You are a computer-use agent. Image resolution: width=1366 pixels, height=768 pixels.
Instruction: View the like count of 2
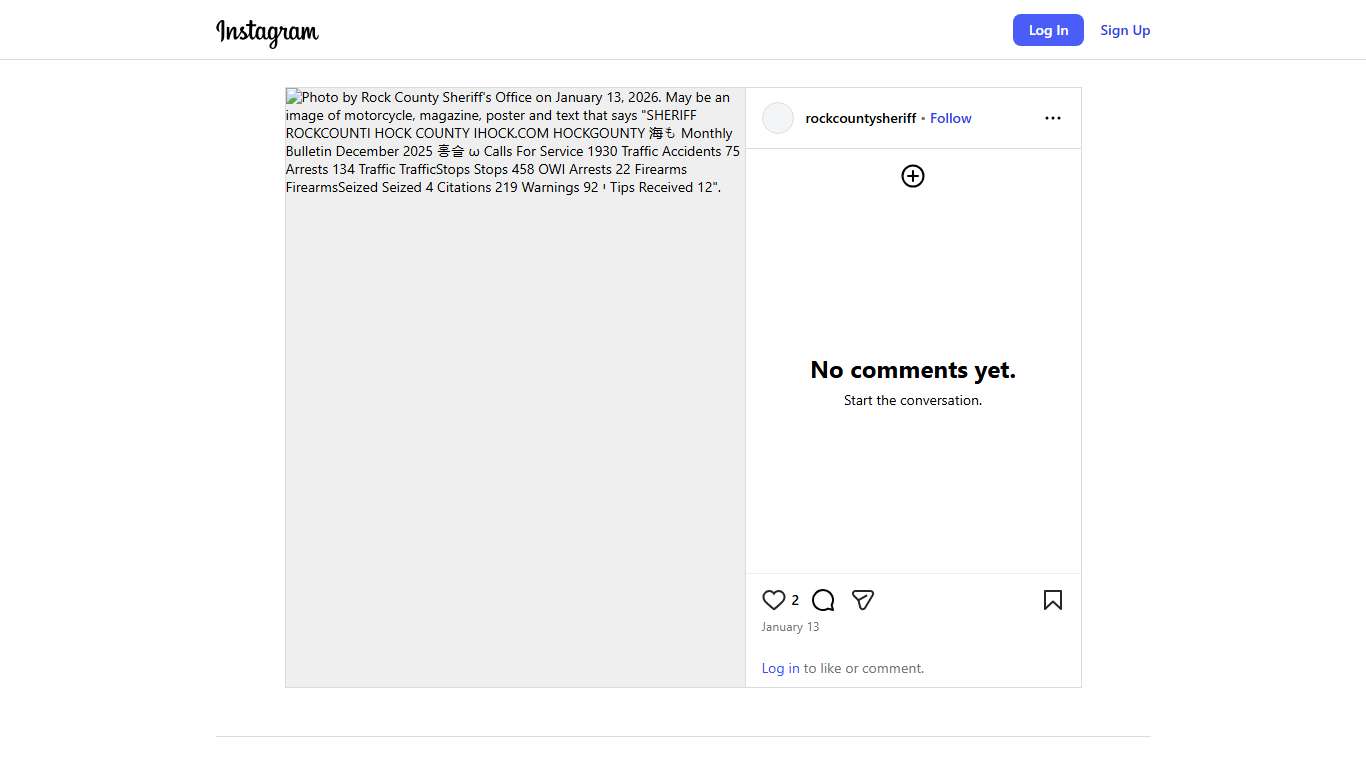tap(795, 600)
